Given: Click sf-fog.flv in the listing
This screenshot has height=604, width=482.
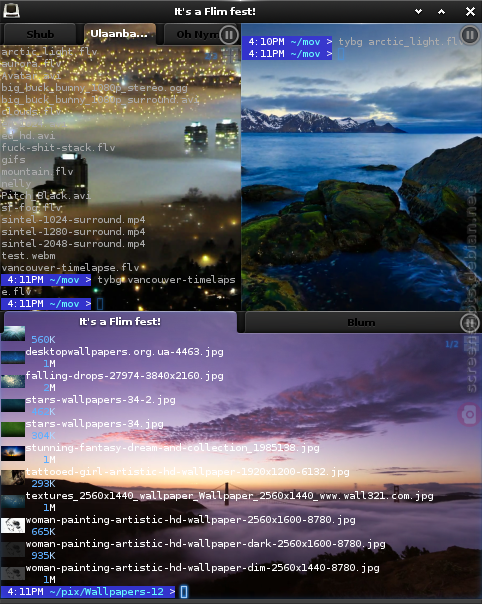Looking at the screenshot, I should (31, 208).
